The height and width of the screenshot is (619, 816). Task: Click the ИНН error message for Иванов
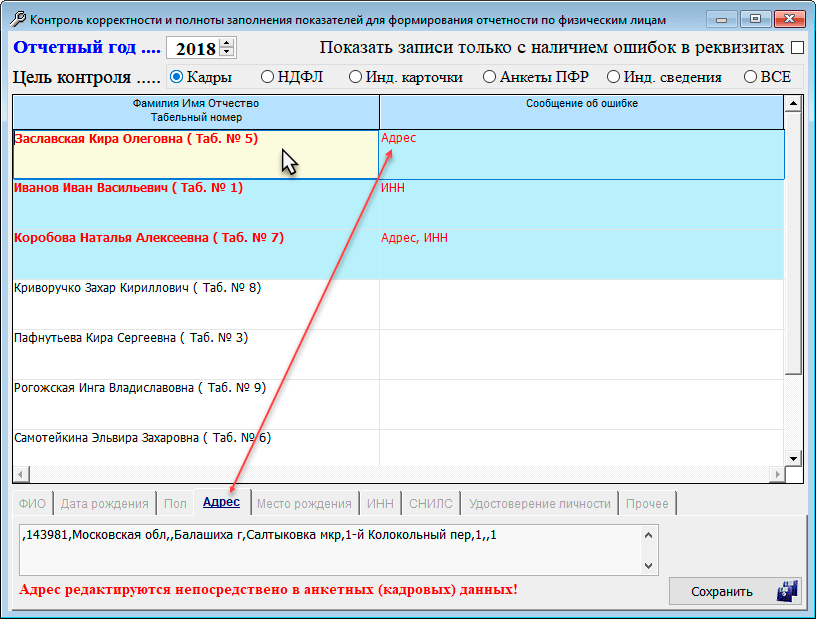pyautogui.click(x=392, y=188)
